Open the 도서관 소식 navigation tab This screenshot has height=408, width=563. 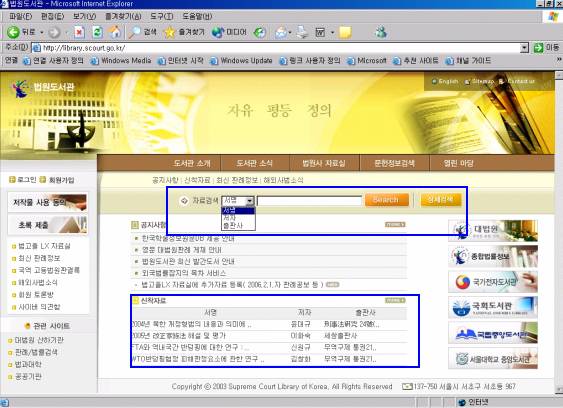[255, 163]
